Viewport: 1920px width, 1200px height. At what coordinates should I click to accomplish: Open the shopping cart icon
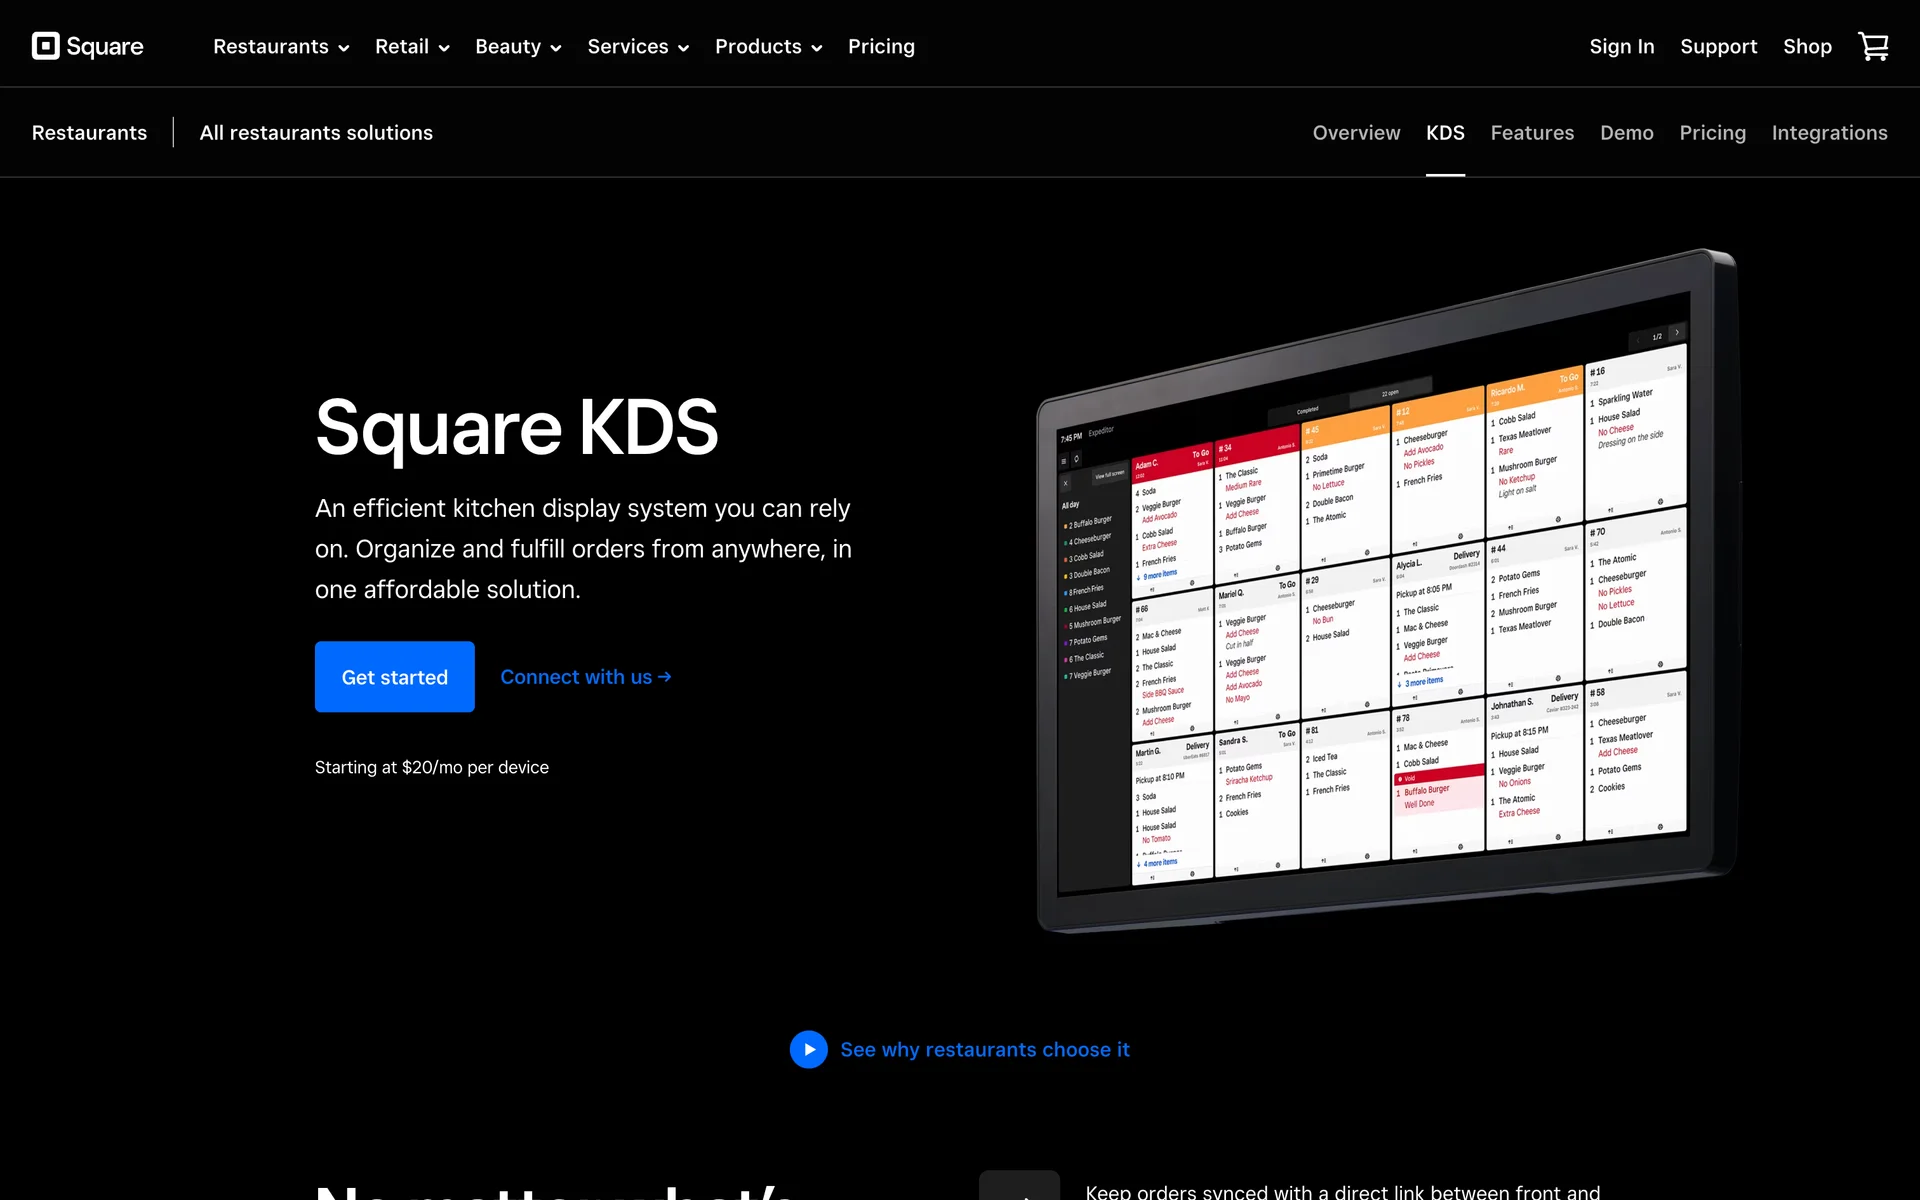coord(1872,46)
